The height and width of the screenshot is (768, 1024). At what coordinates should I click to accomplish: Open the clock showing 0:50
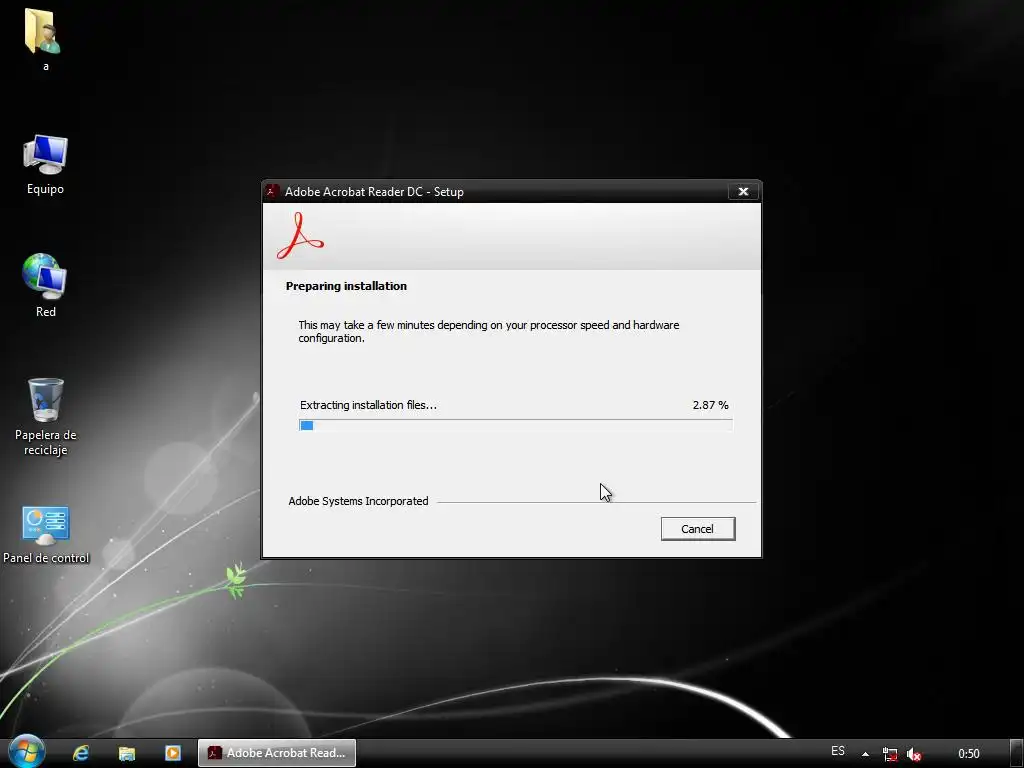pos(968,754)
